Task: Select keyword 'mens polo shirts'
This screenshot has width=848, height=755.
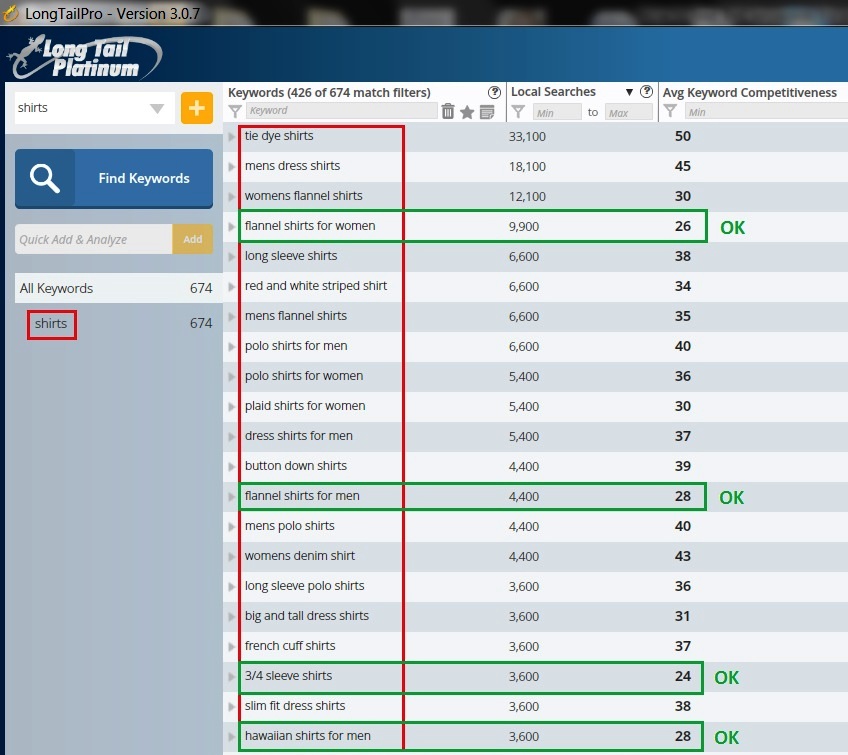Action: pyautogui.click(x=289, y=526)
